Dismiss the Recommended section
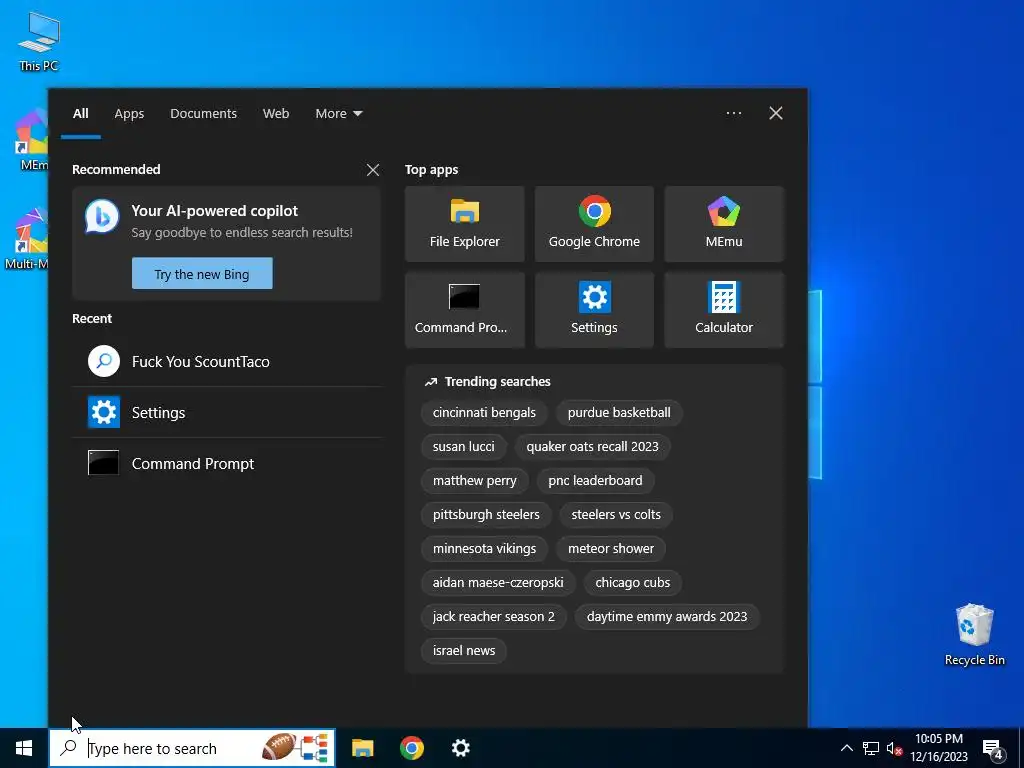This screenshot has height=768, width=1024. click(373, 170)
